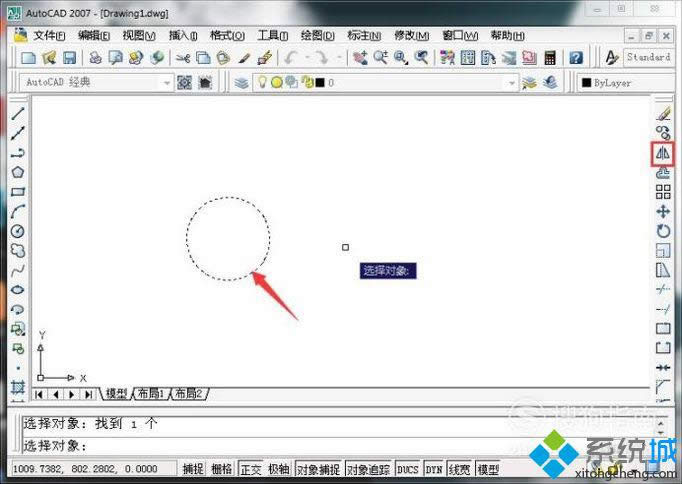The height and width of the screenshot is (484, 682).
Task: Click the Copy object tool in Modify toolbar
Action: point(663,133)
